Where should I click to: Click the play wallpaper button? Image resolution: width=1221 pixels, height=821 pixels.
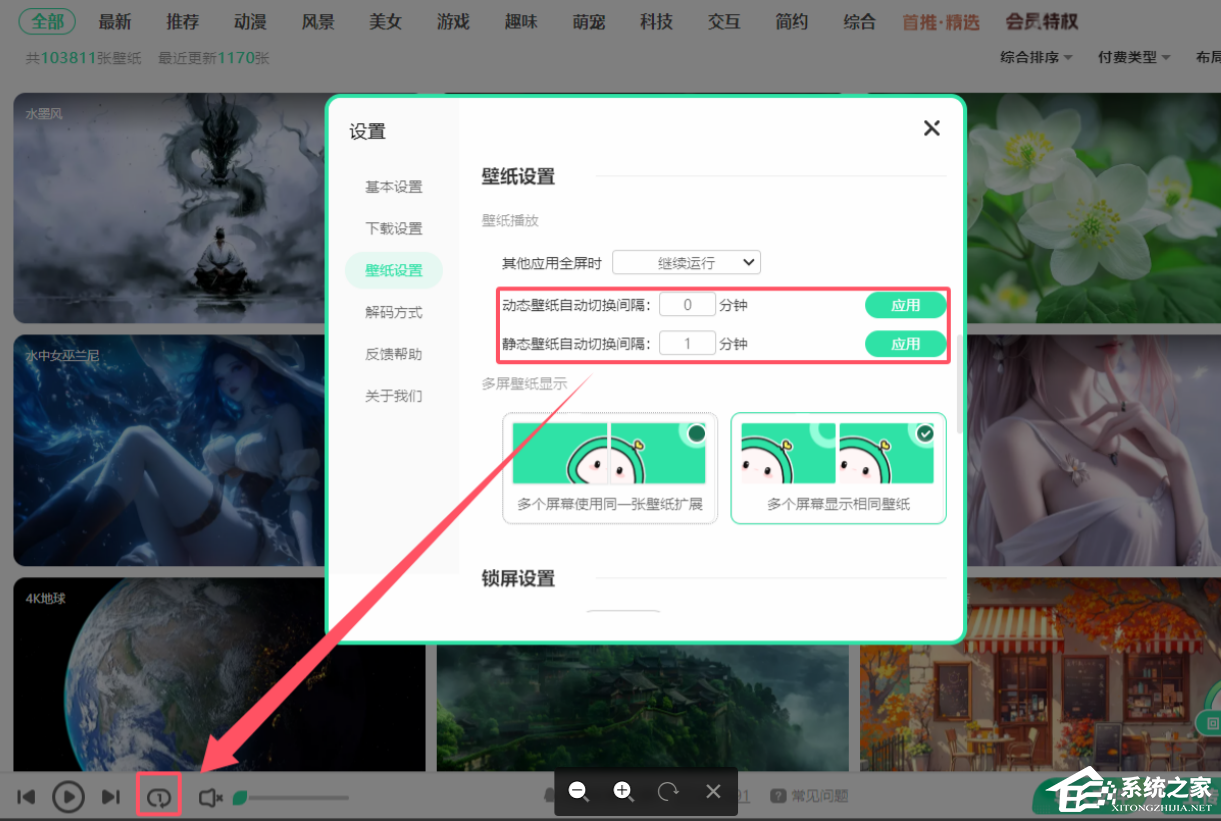(x=68, y=797)
